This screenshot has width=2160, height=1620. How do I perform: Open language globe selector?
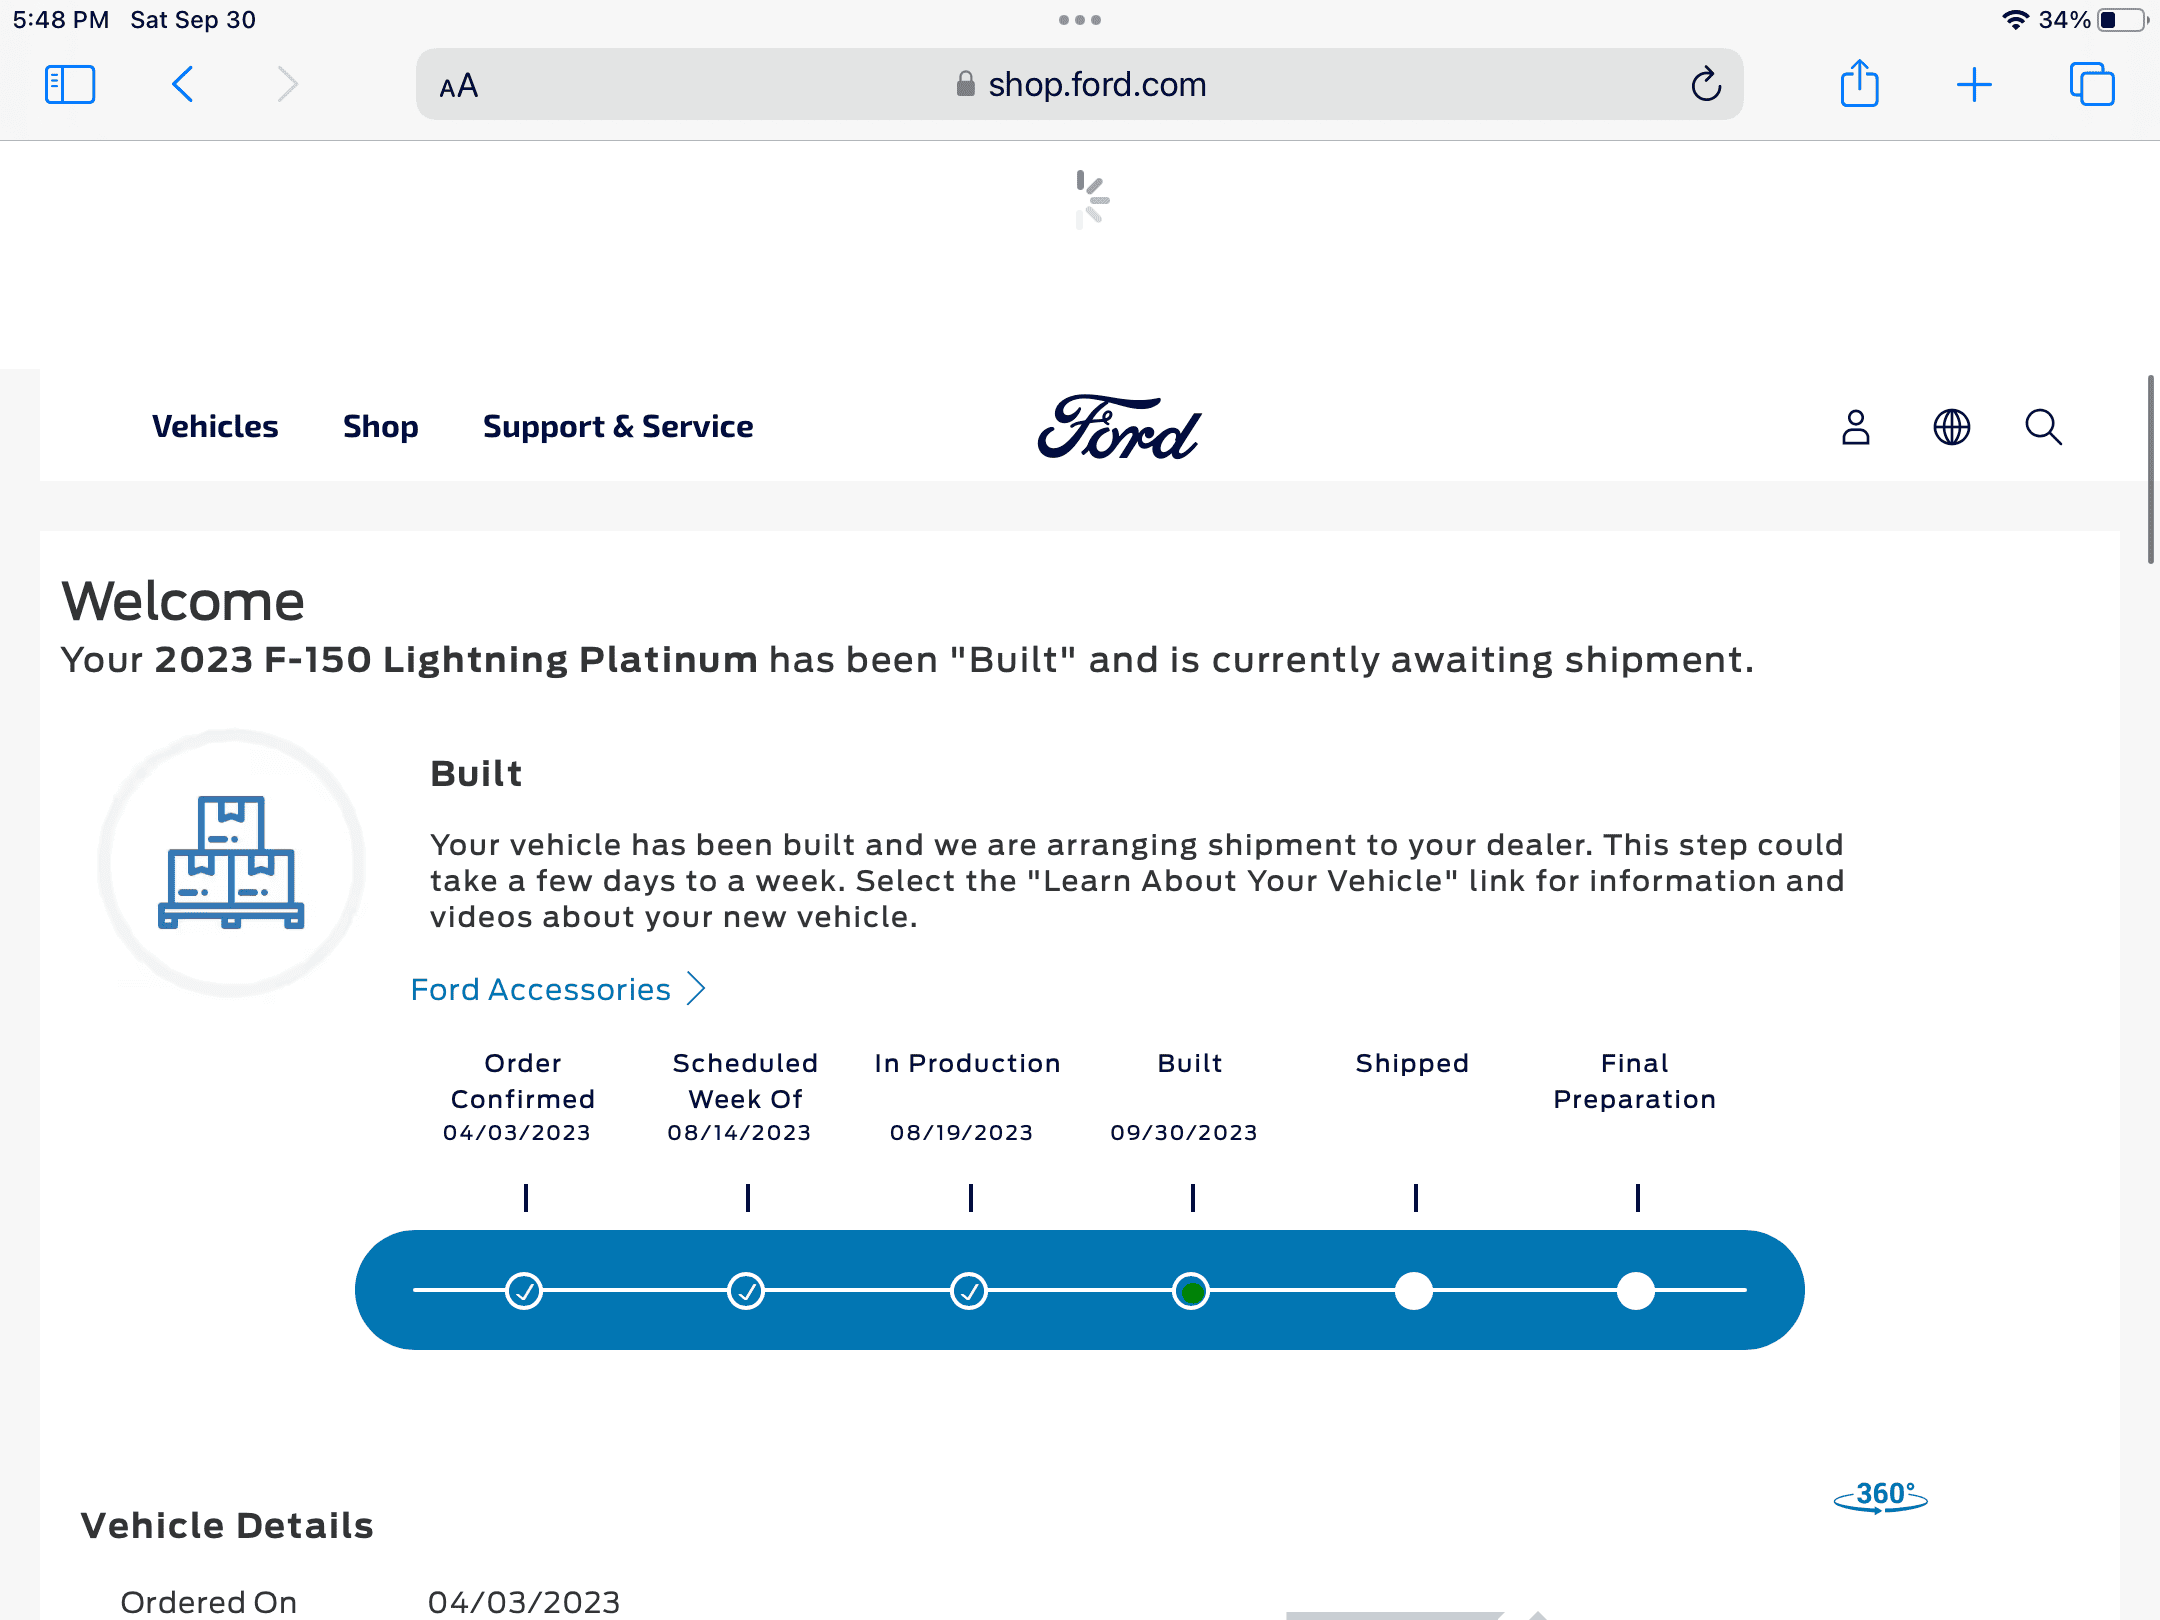tap(1951, 427)
